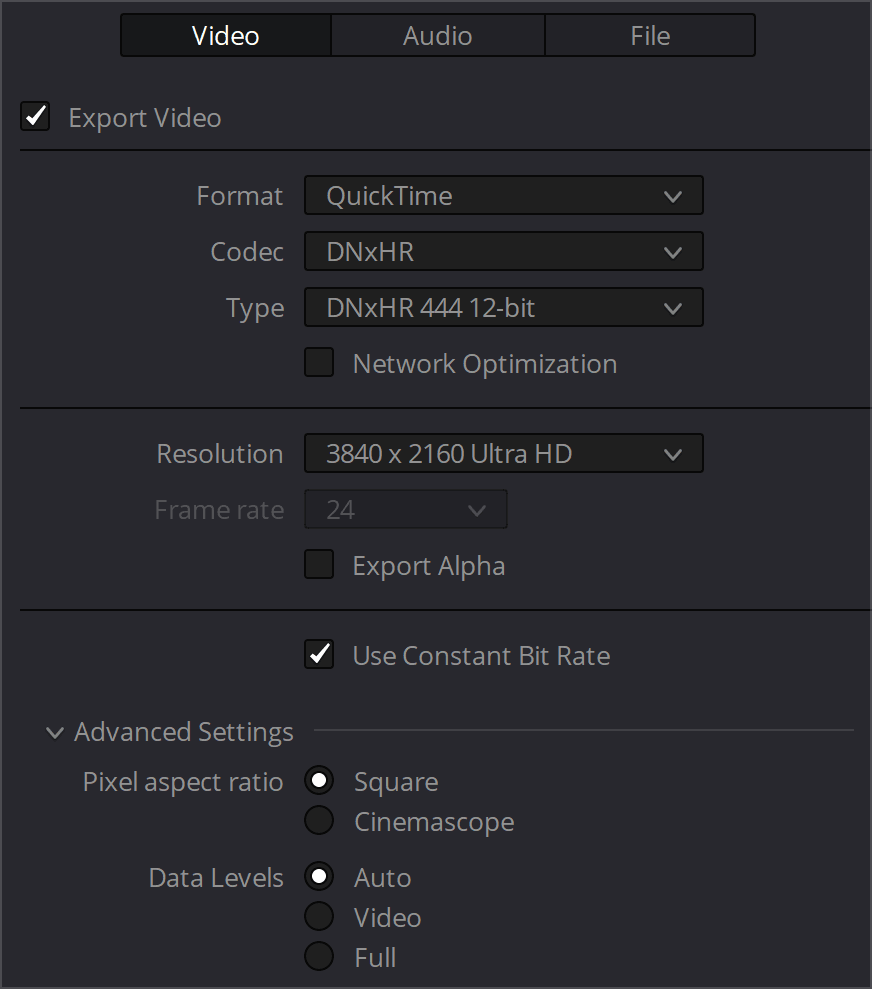Enable Network Optimization checkbox
872x989 pixels.
pyautogui.click(x=319, y=363)
